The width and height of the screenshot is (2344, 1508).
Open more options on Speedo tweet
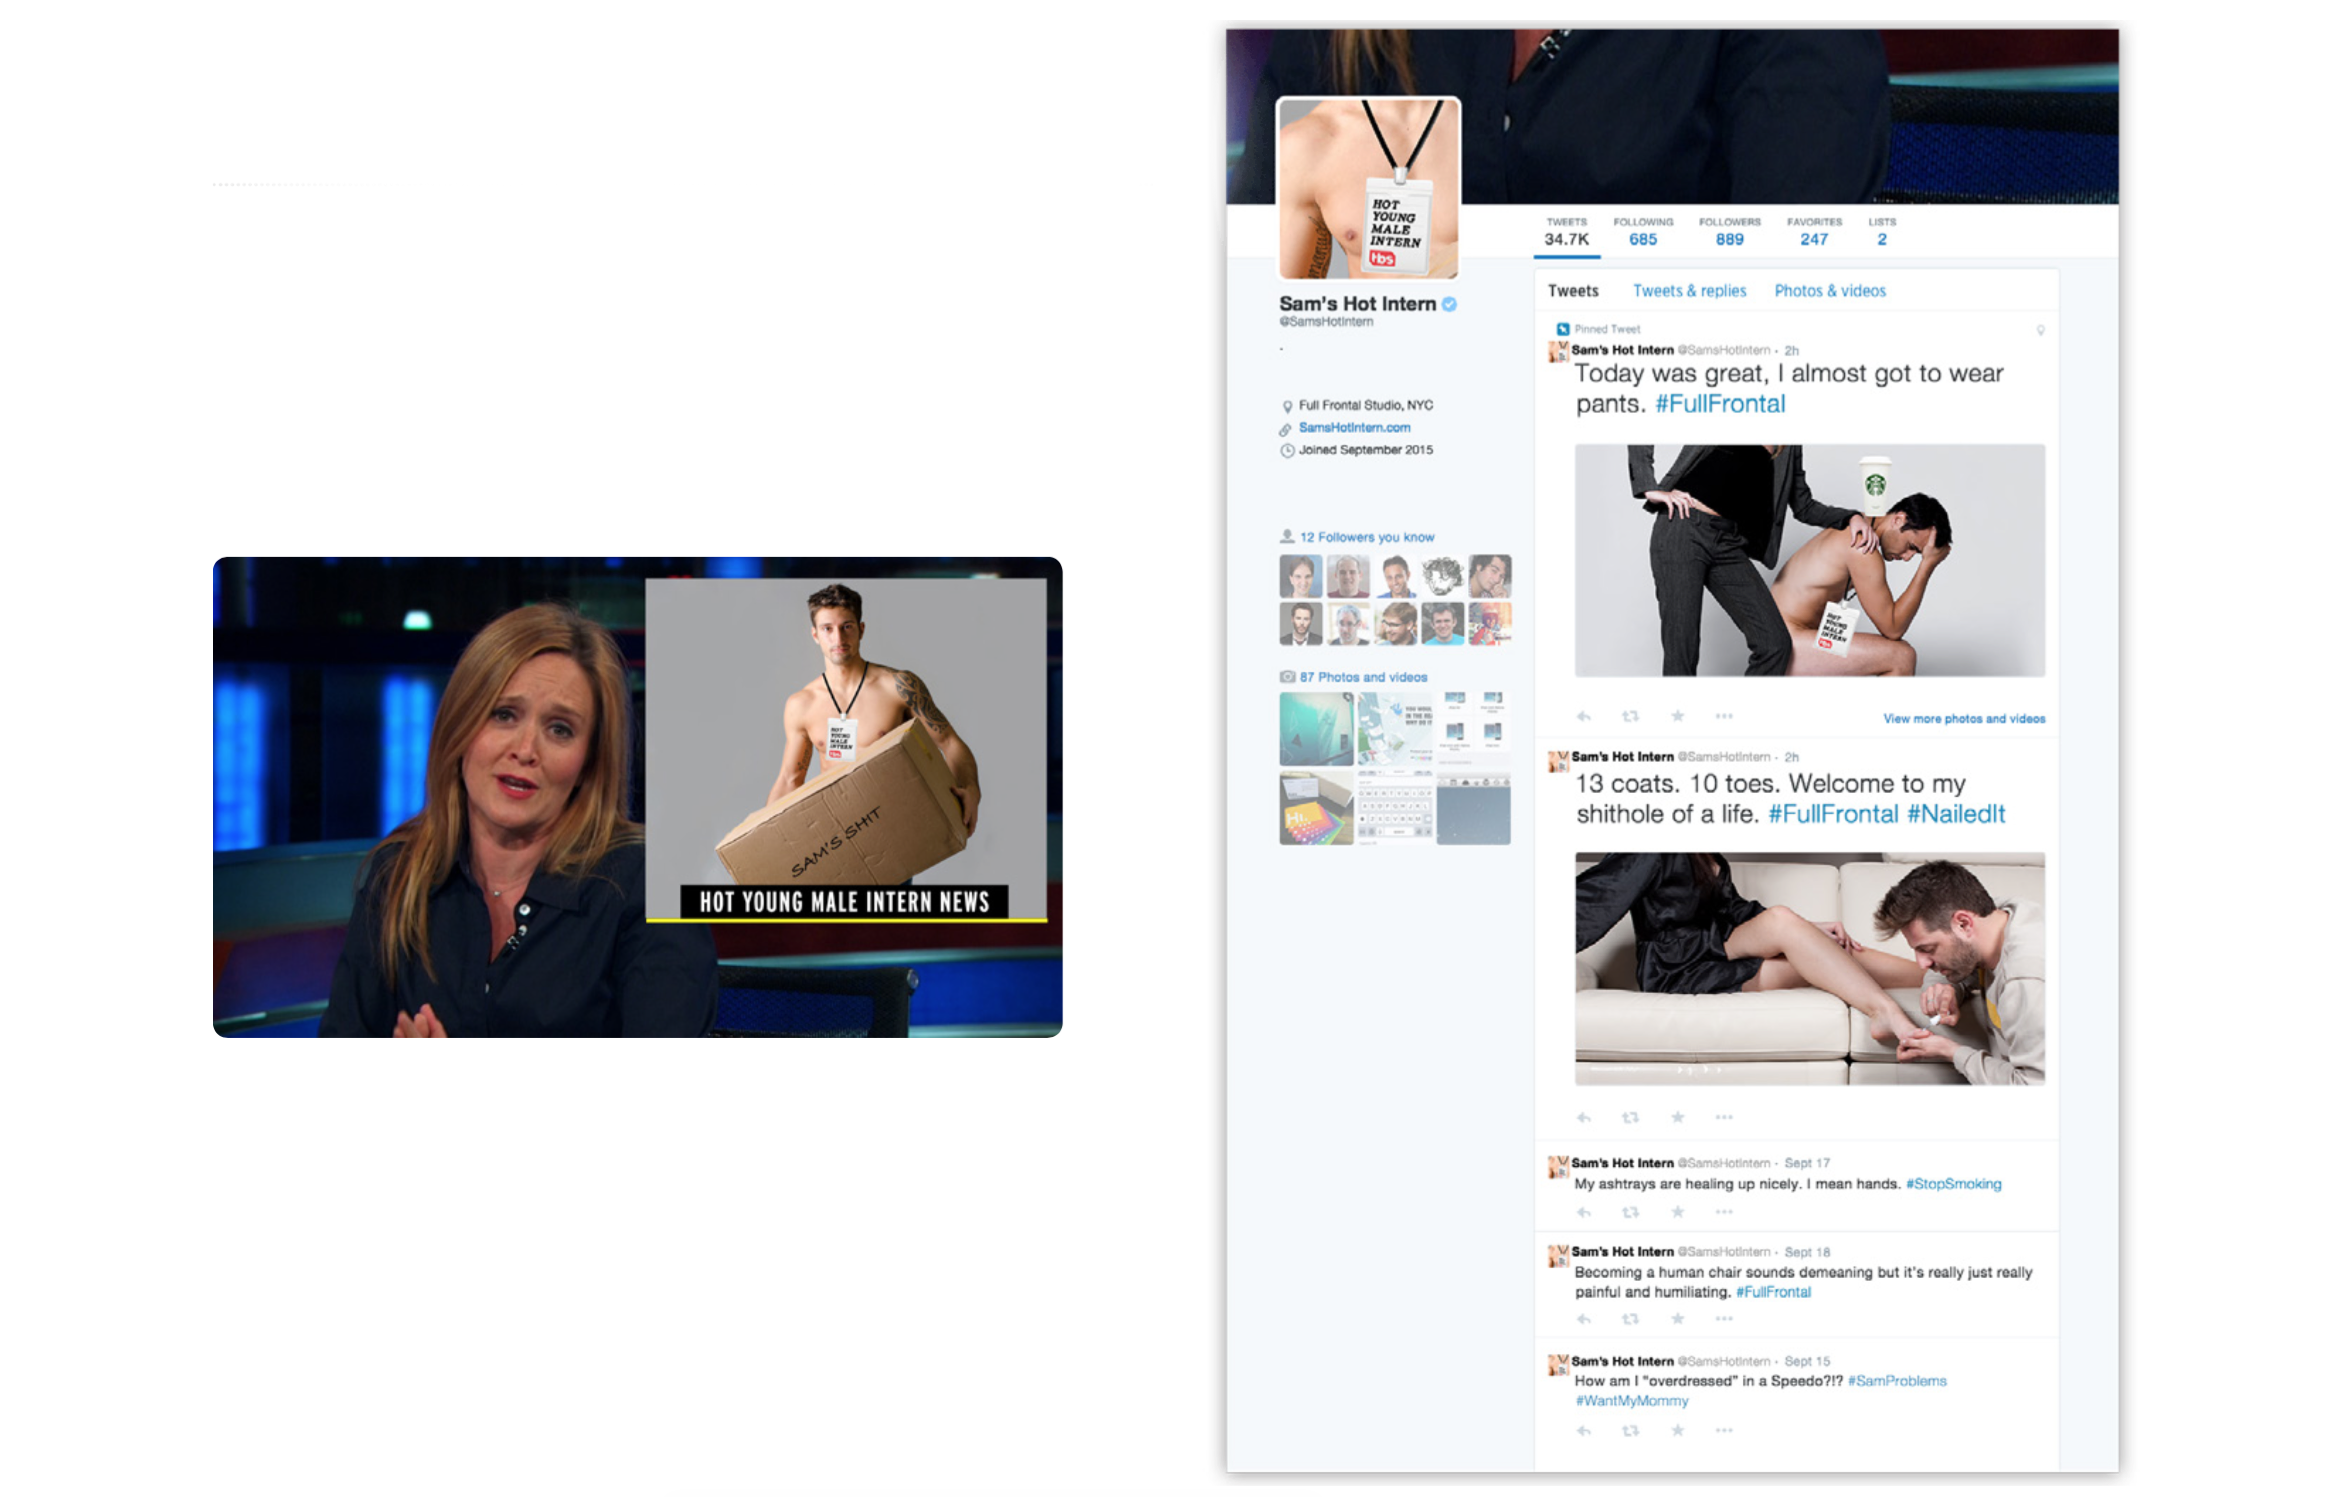point(1724,1430)
